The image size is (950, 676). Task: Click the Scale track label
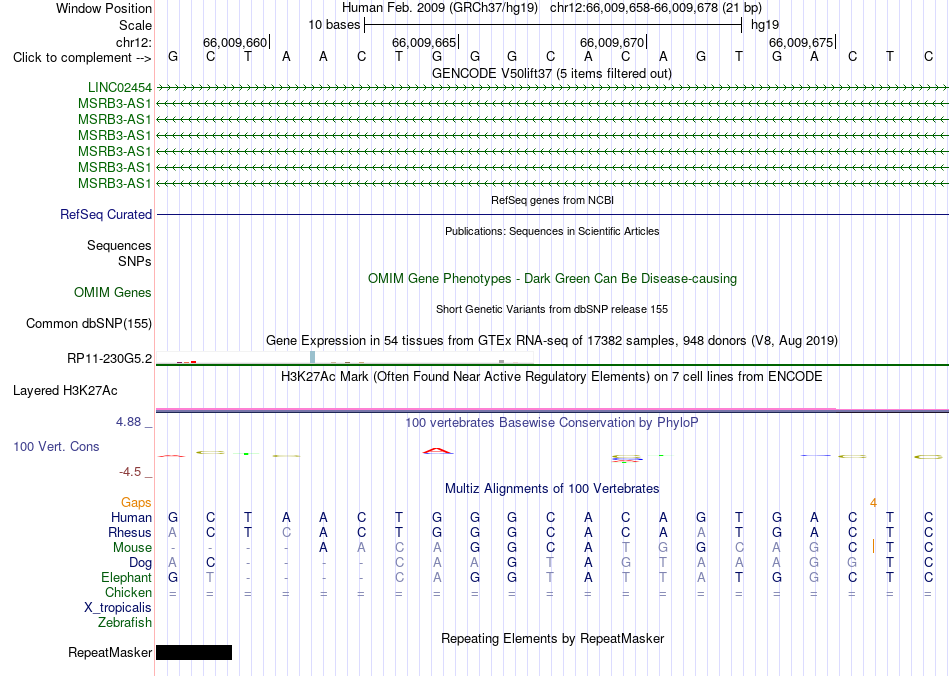click(x=135, y=25)
